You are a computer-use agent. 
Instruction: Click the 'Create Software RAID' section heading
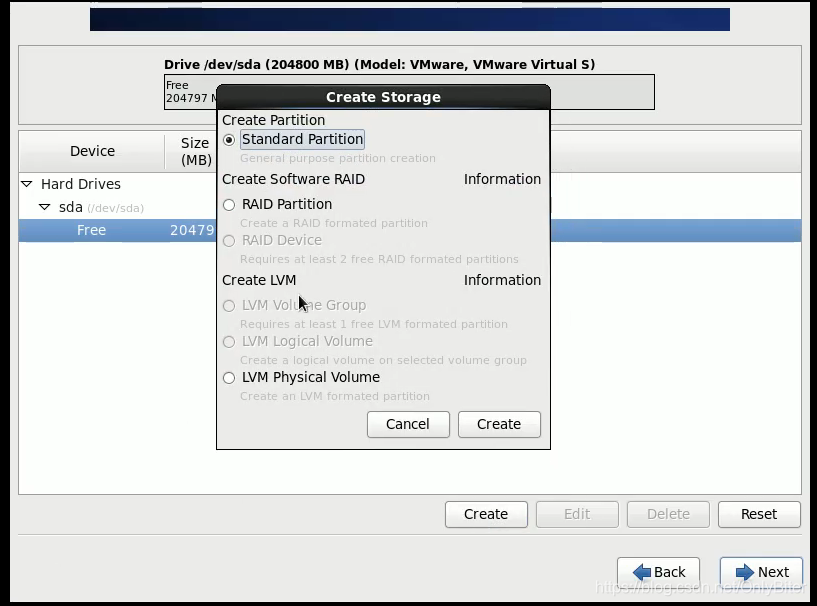coord(293,179)
